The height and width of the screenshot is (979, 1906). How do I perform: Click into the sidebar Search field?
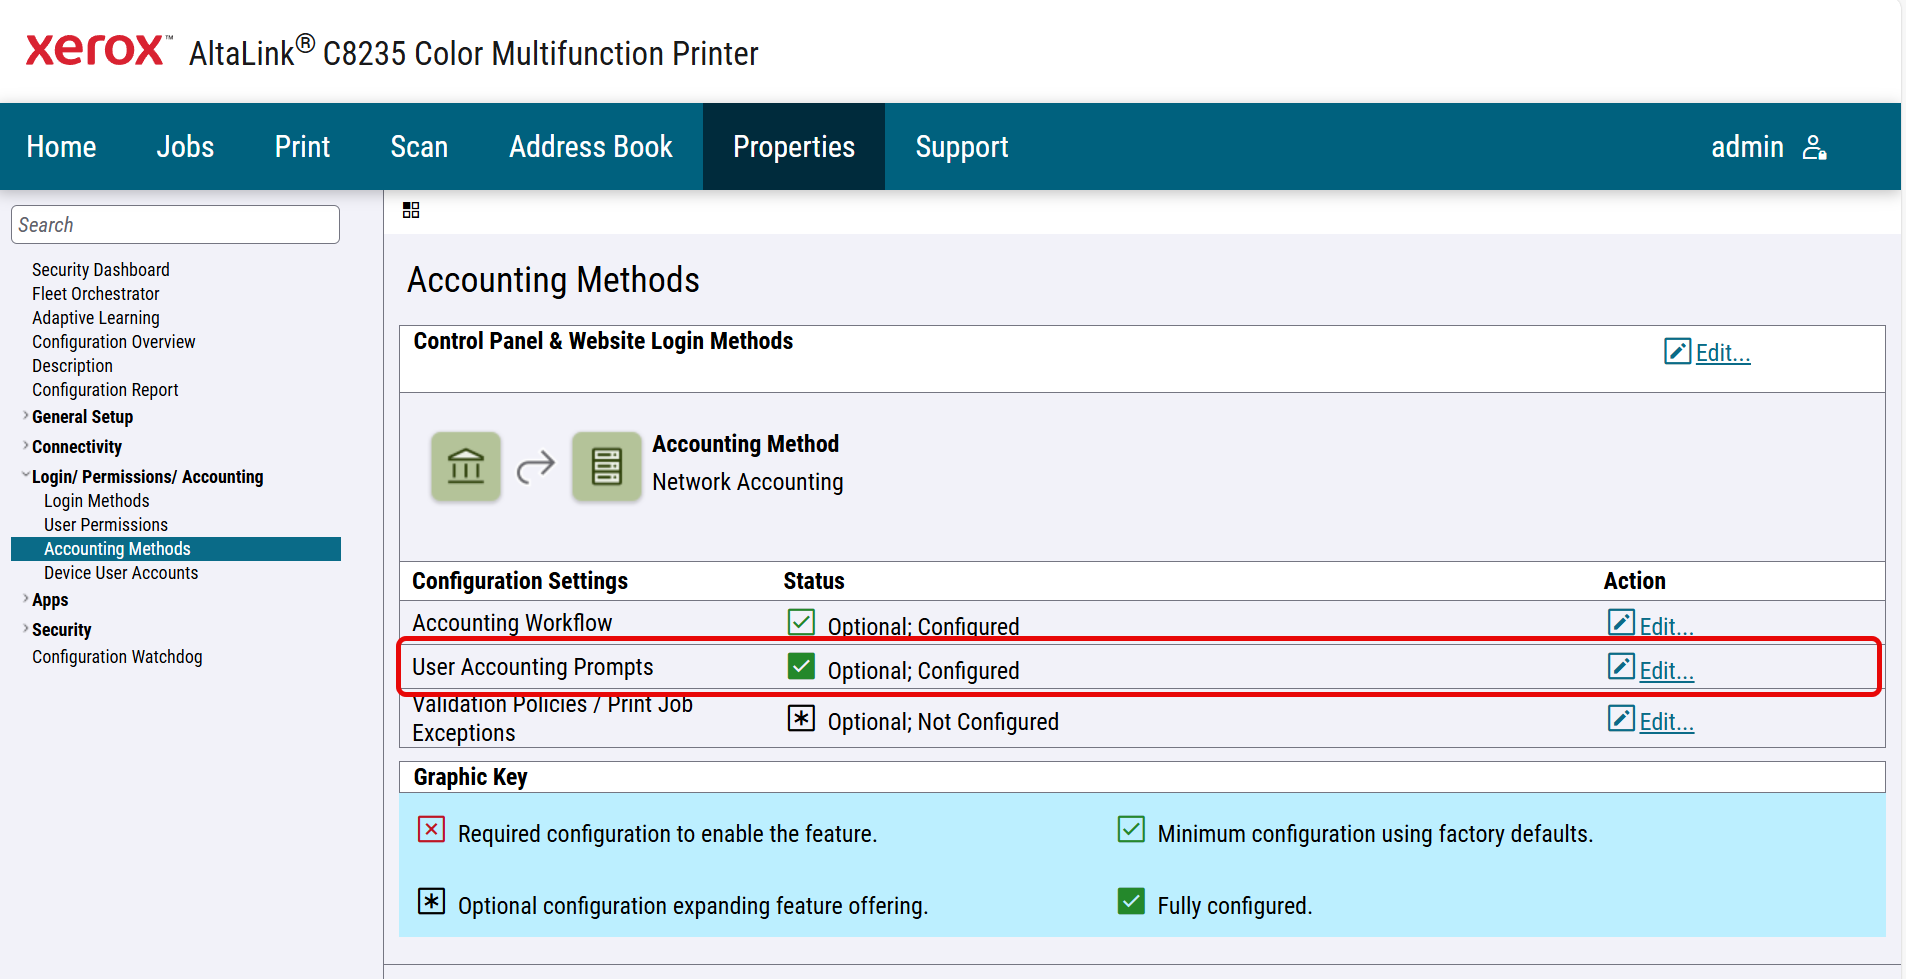[175, 225]
